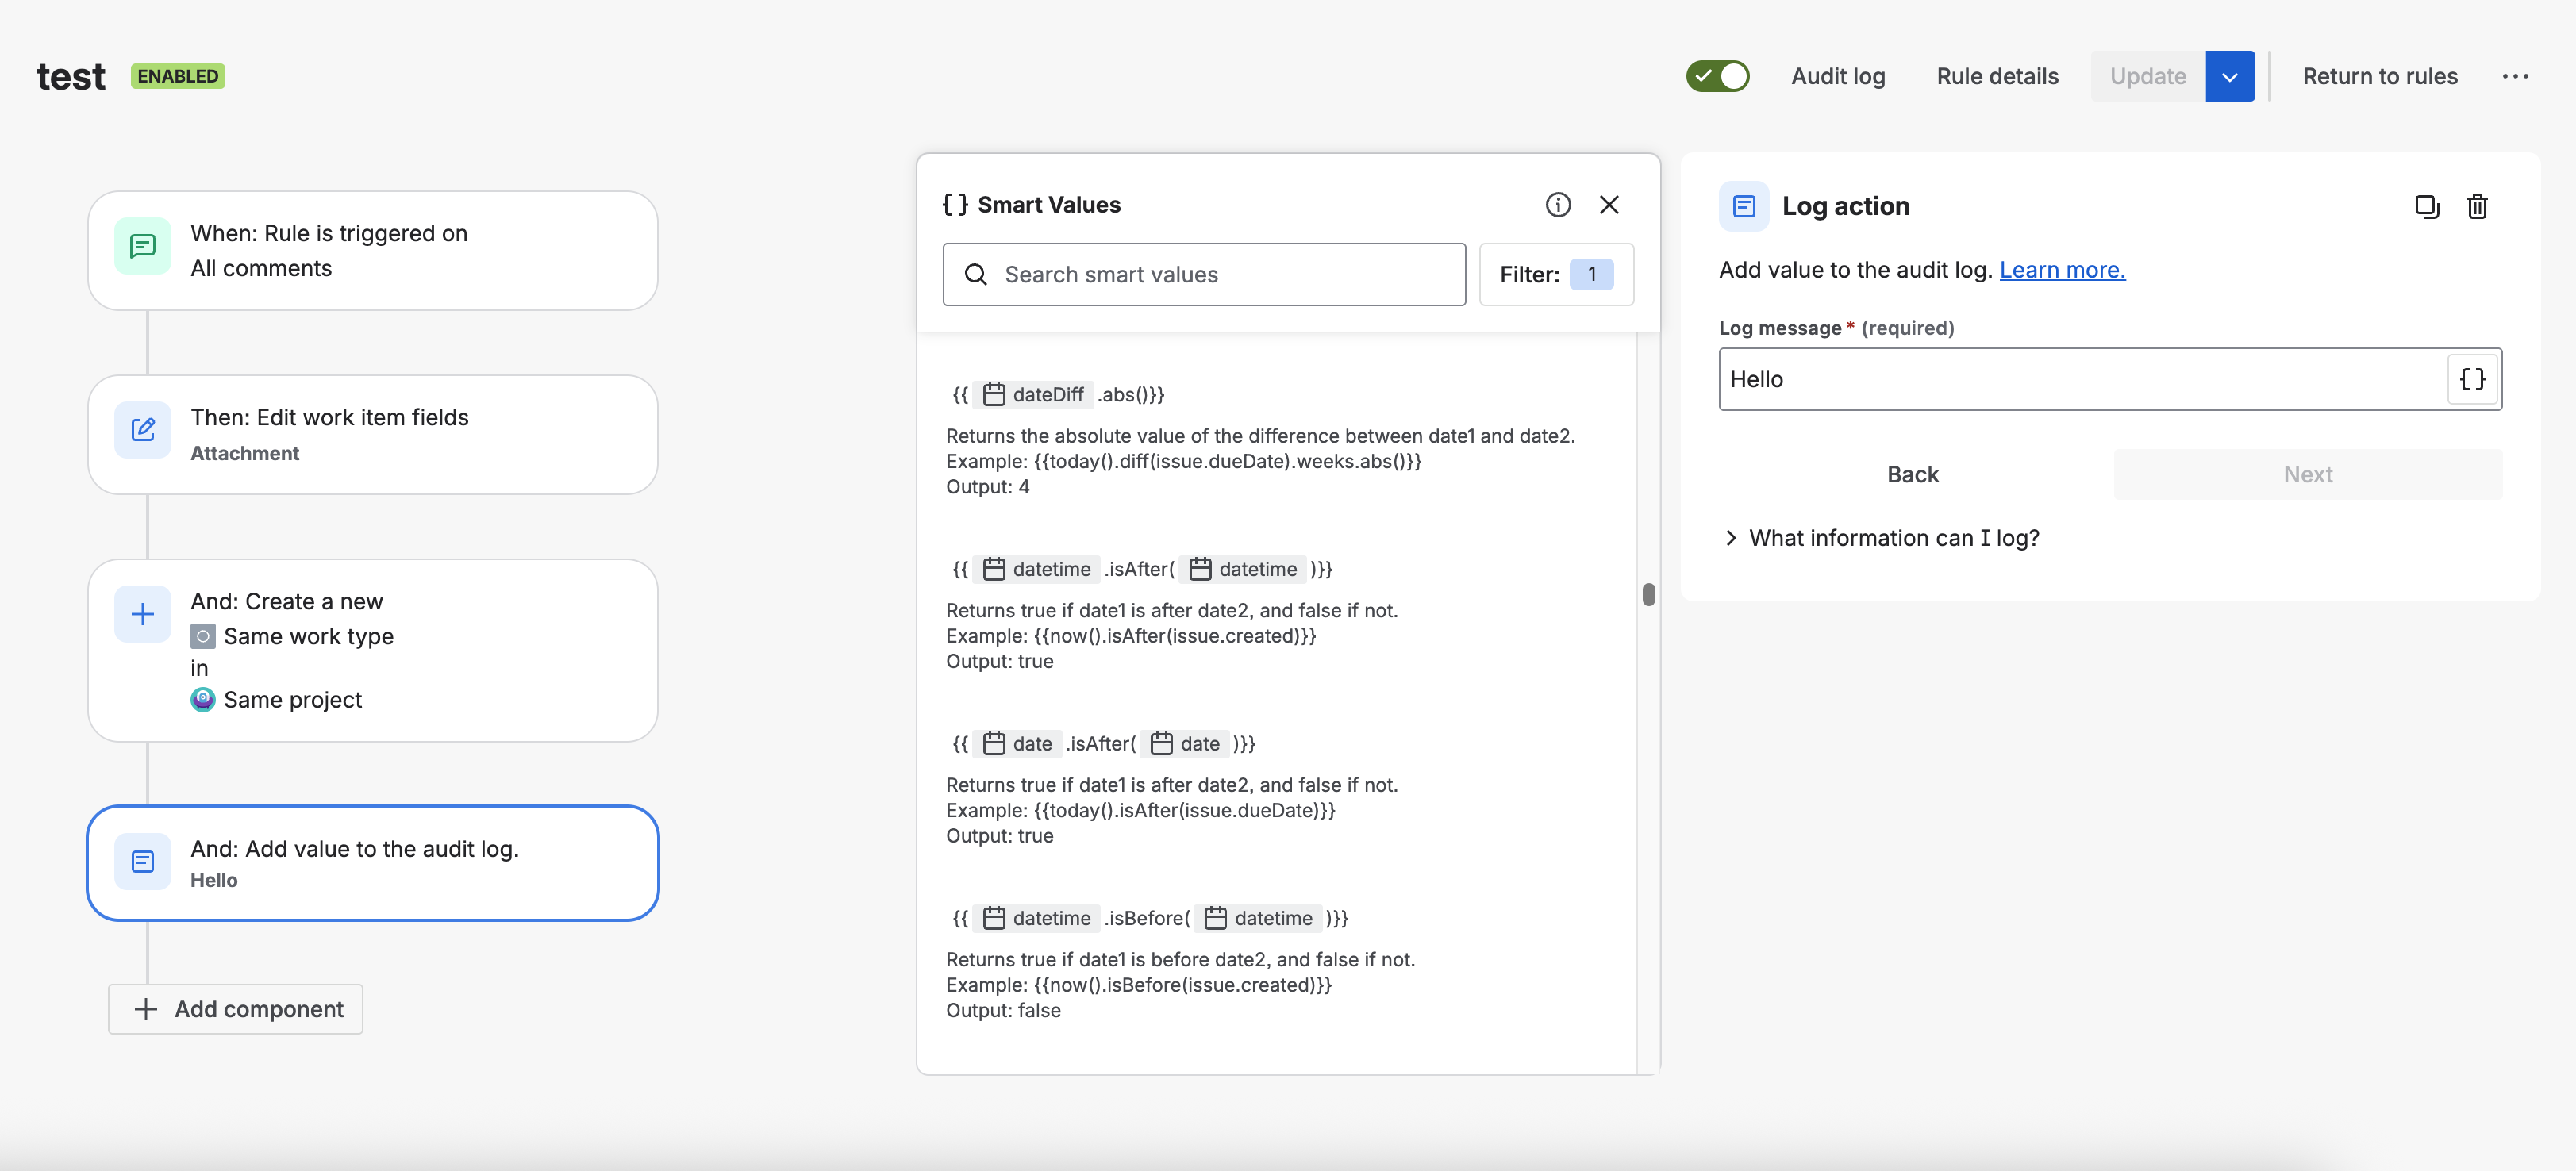Click the audit log icon on the last rule block
Image resolution: width=2576 pixels, height=1171 pixels.
143,861
